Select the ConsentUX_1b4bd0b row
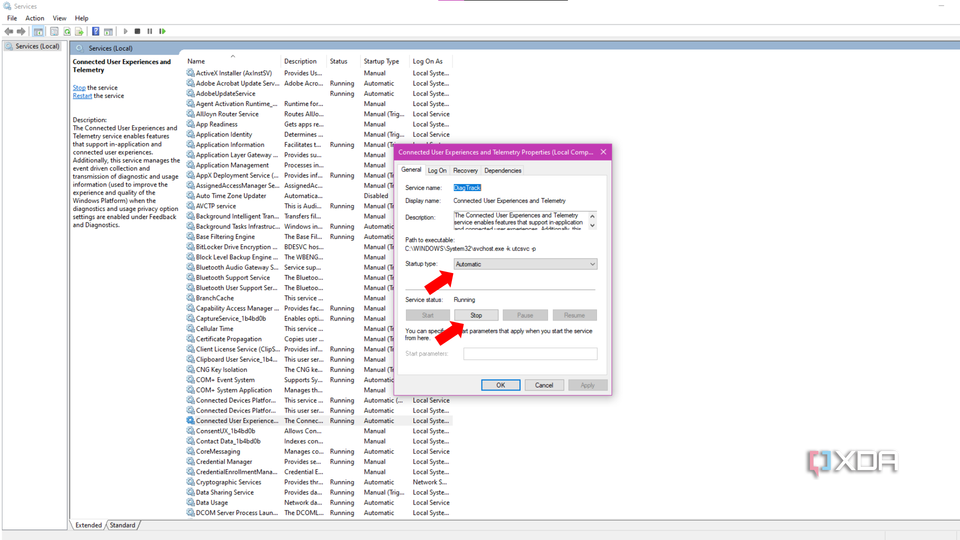 (319, 431)
